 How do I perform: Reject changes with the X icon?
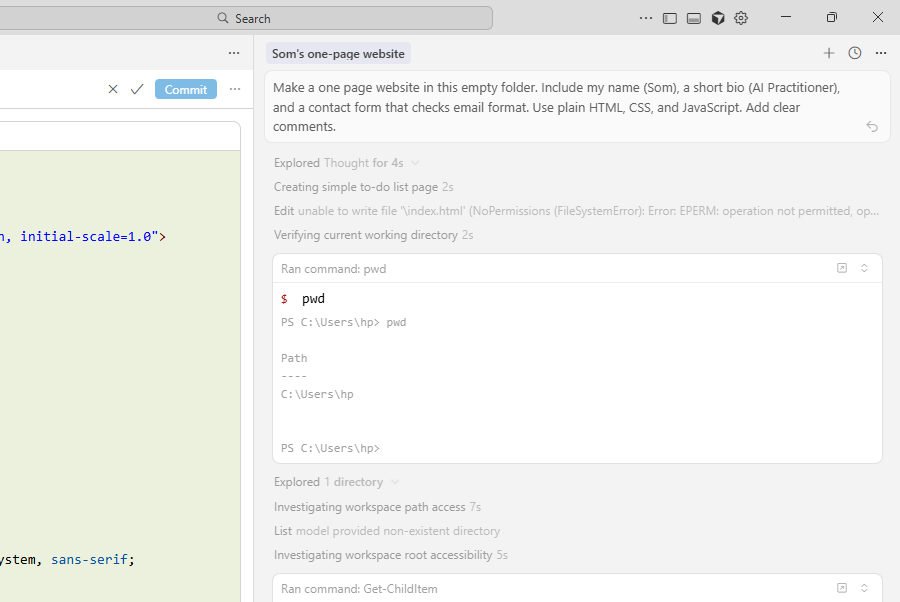tap(113, 89)
